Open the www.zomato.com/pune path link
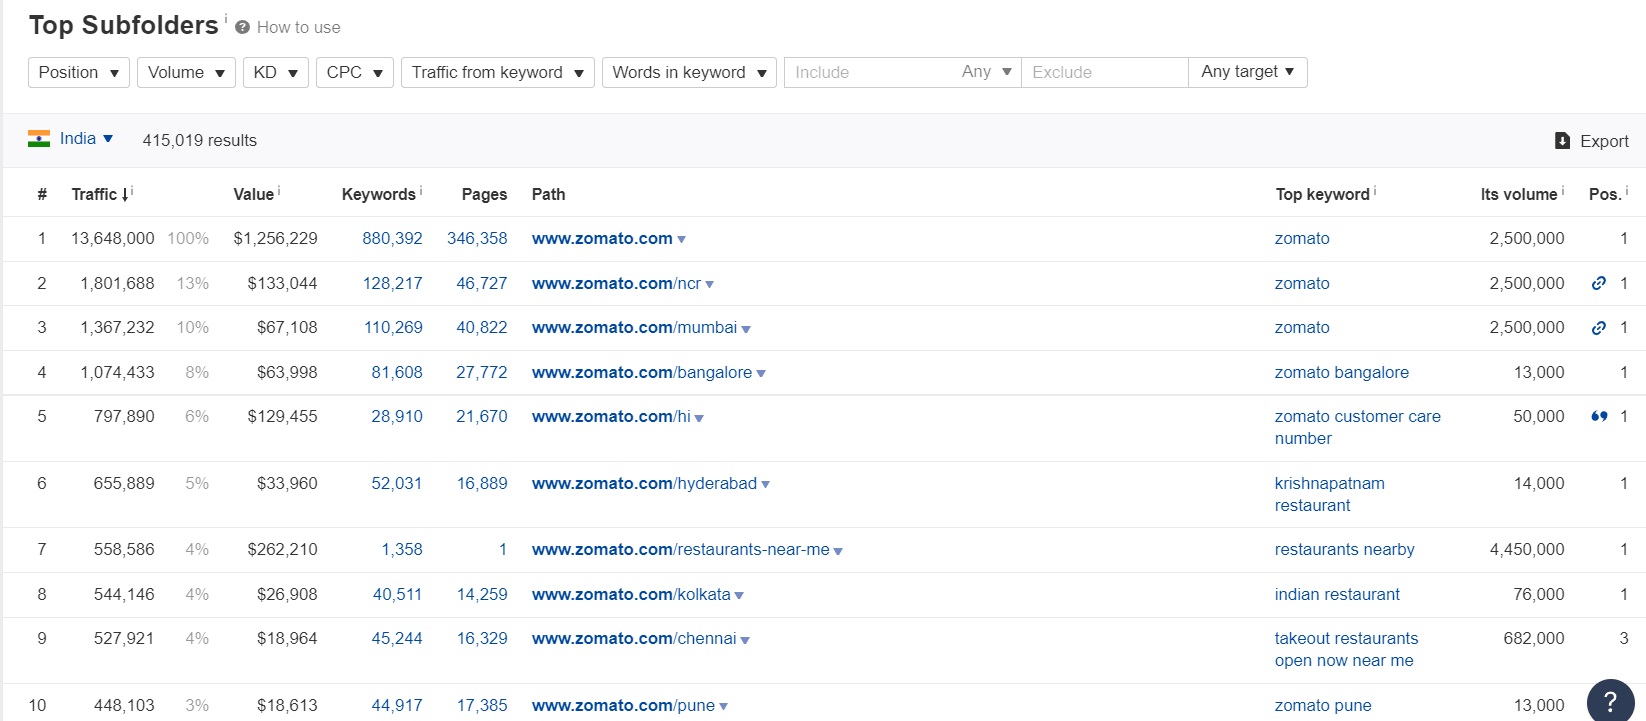This screenshot has height=721, width=1646. [623, 705]
